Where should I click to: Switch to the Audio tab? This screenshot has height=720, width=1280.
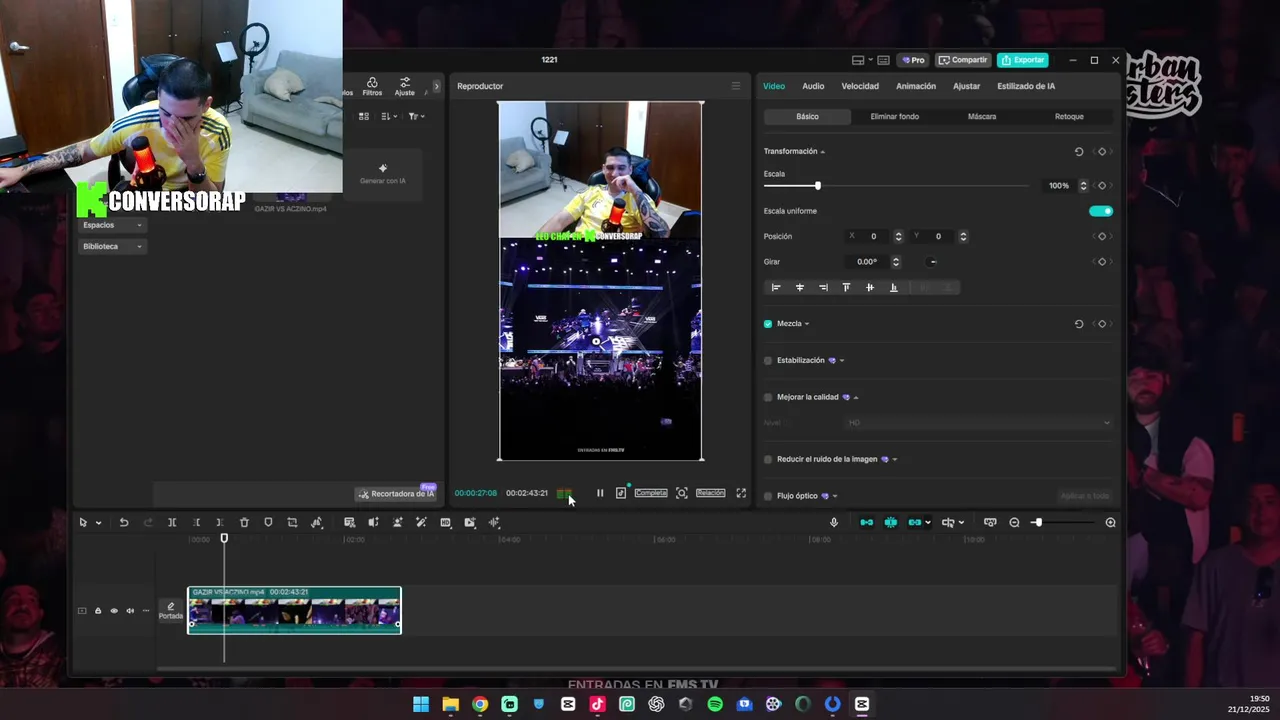click(x=813, y=86)
